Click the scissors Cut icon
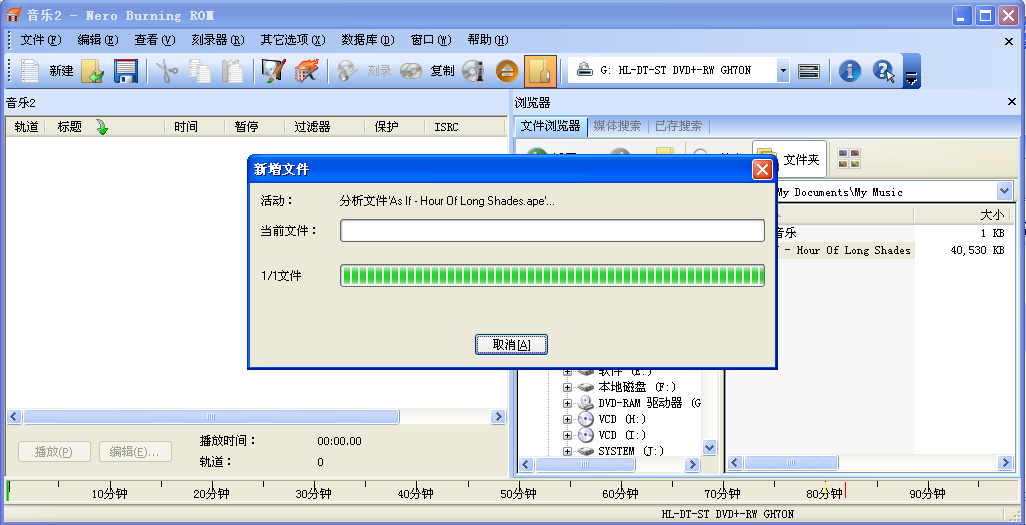 pos(167,71)
